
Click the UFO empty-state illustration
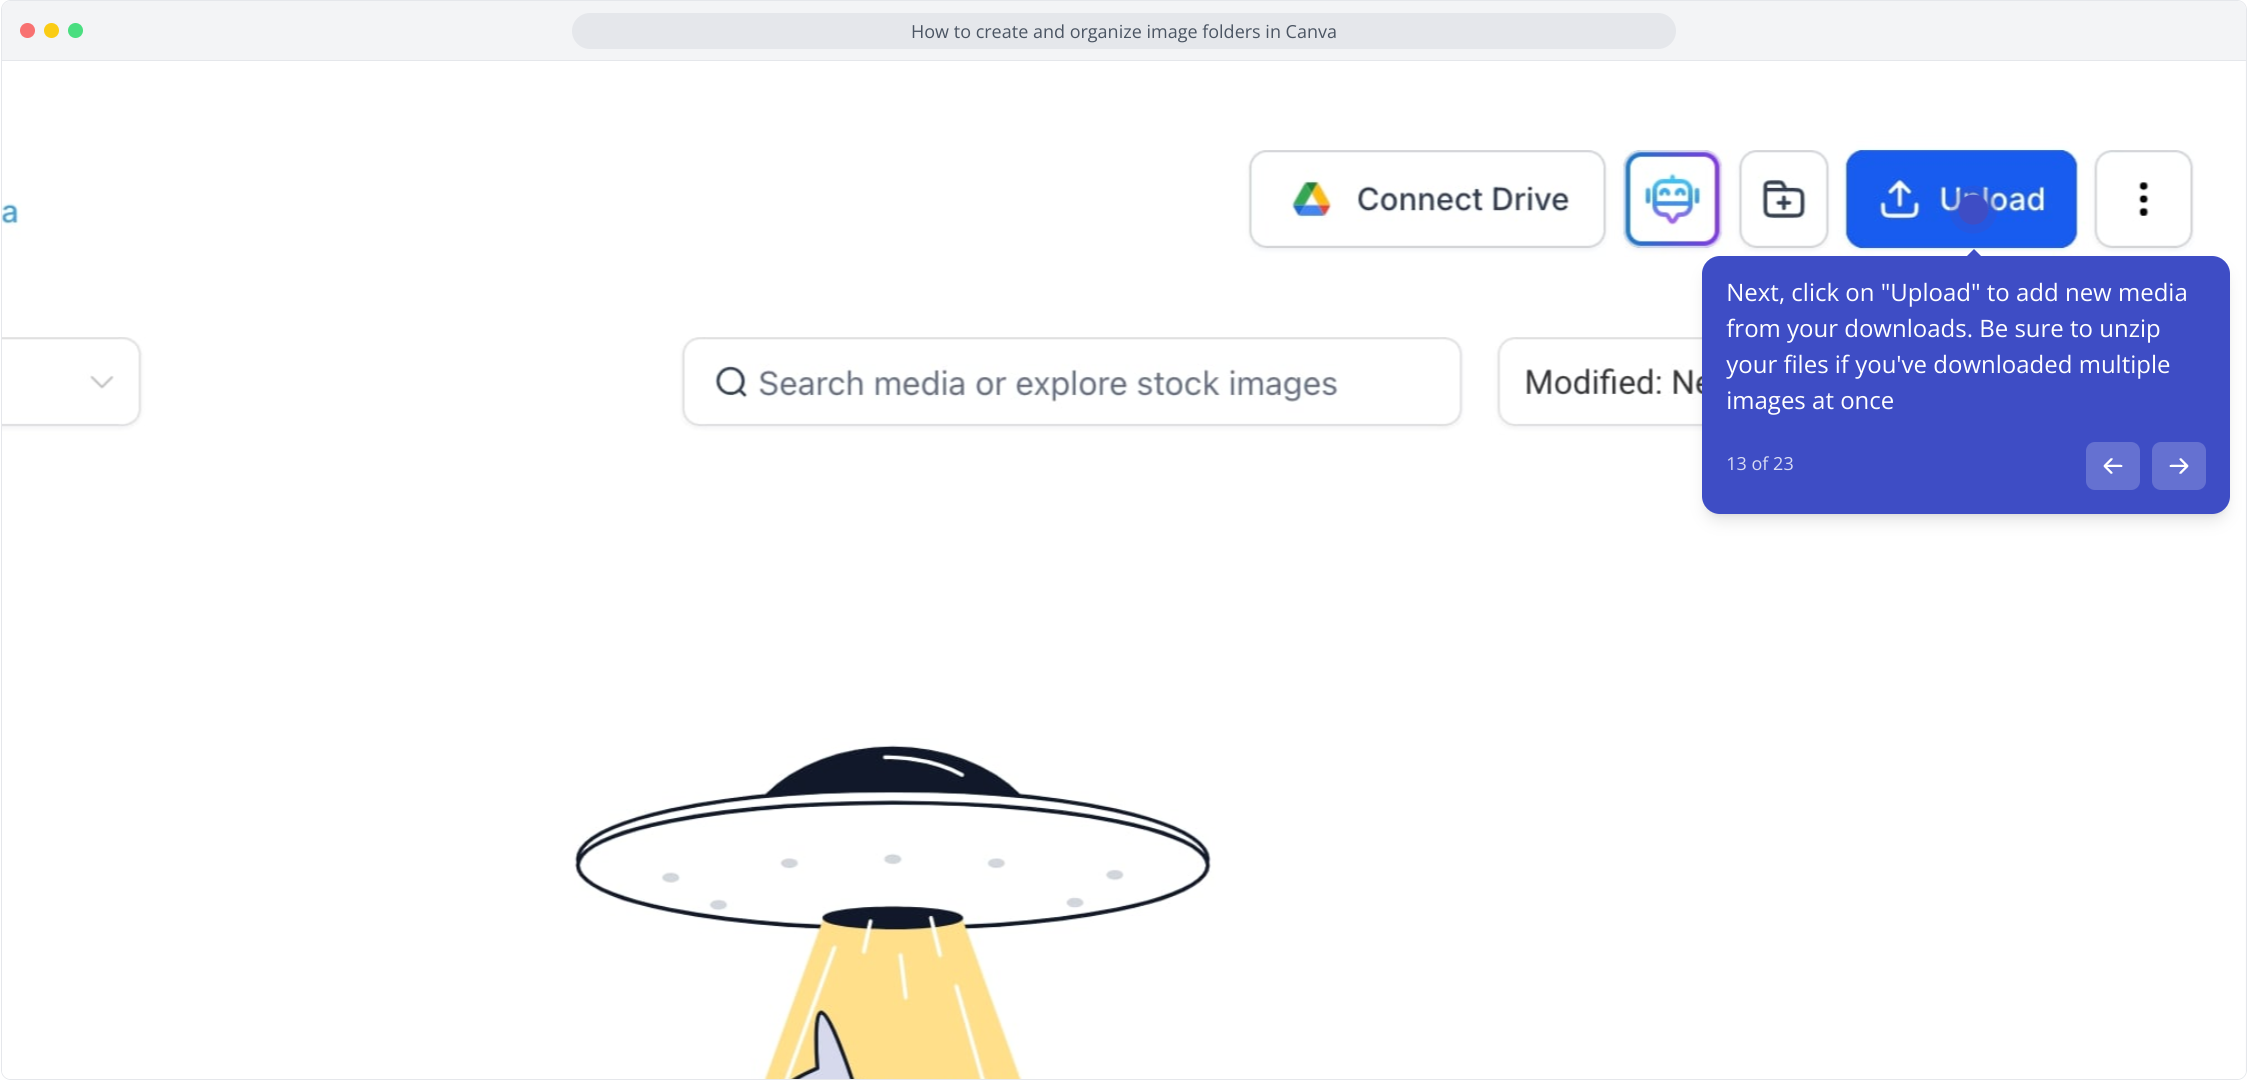(893, 912)
